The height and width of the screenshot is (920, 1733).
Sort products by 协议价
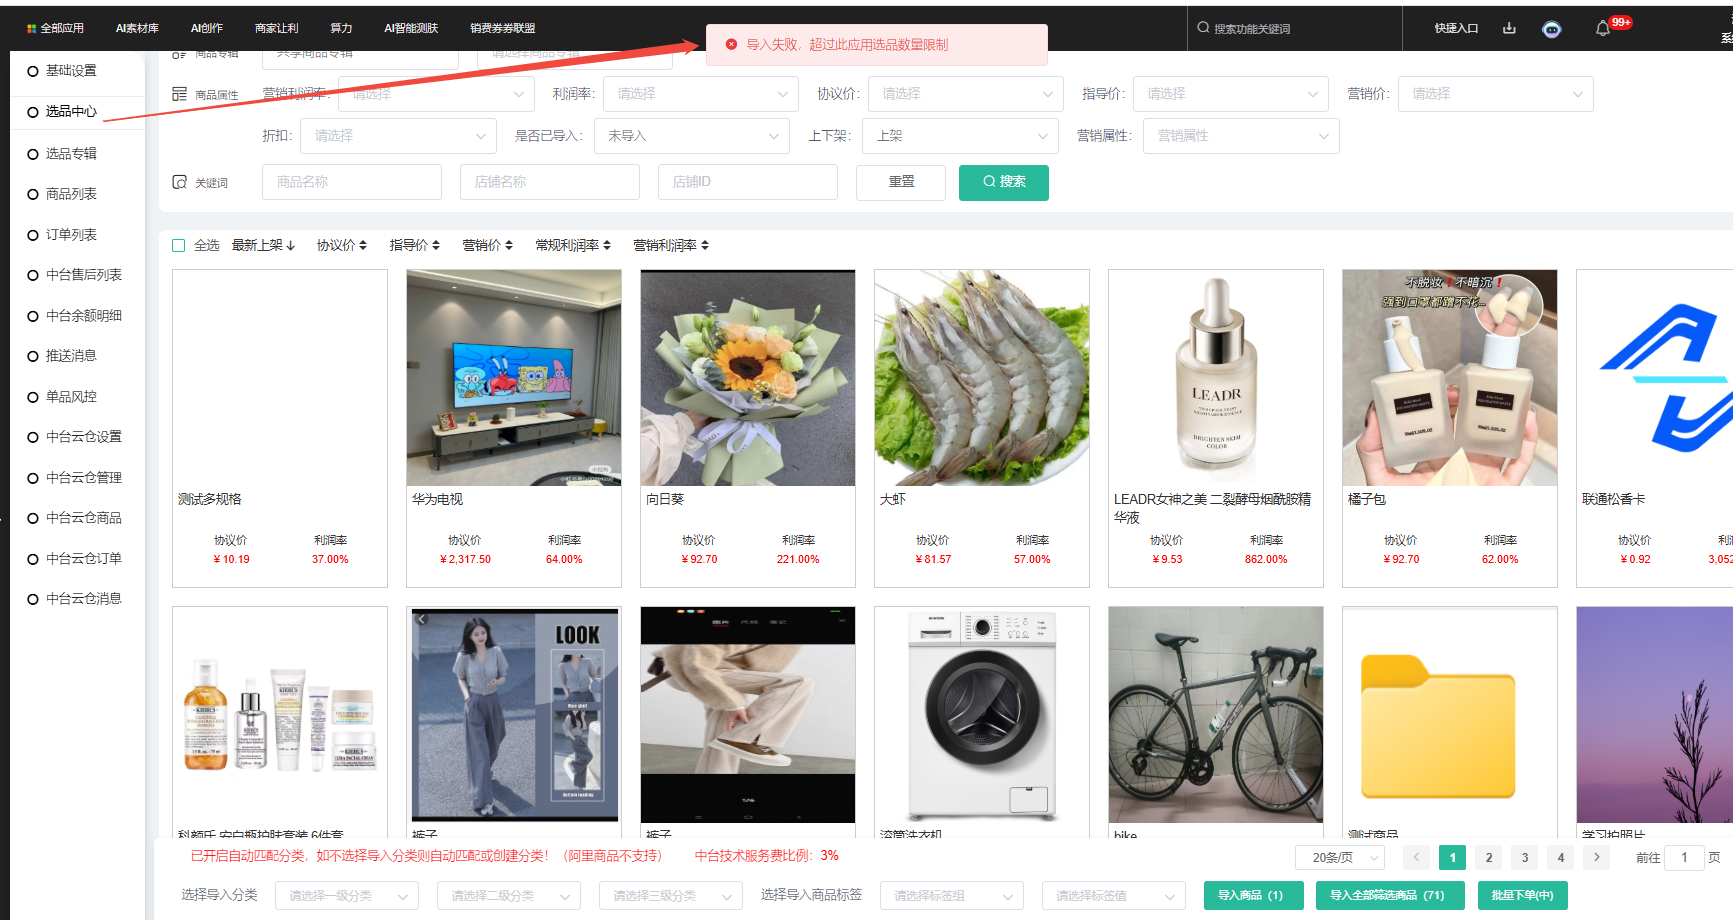coord(342,245)
